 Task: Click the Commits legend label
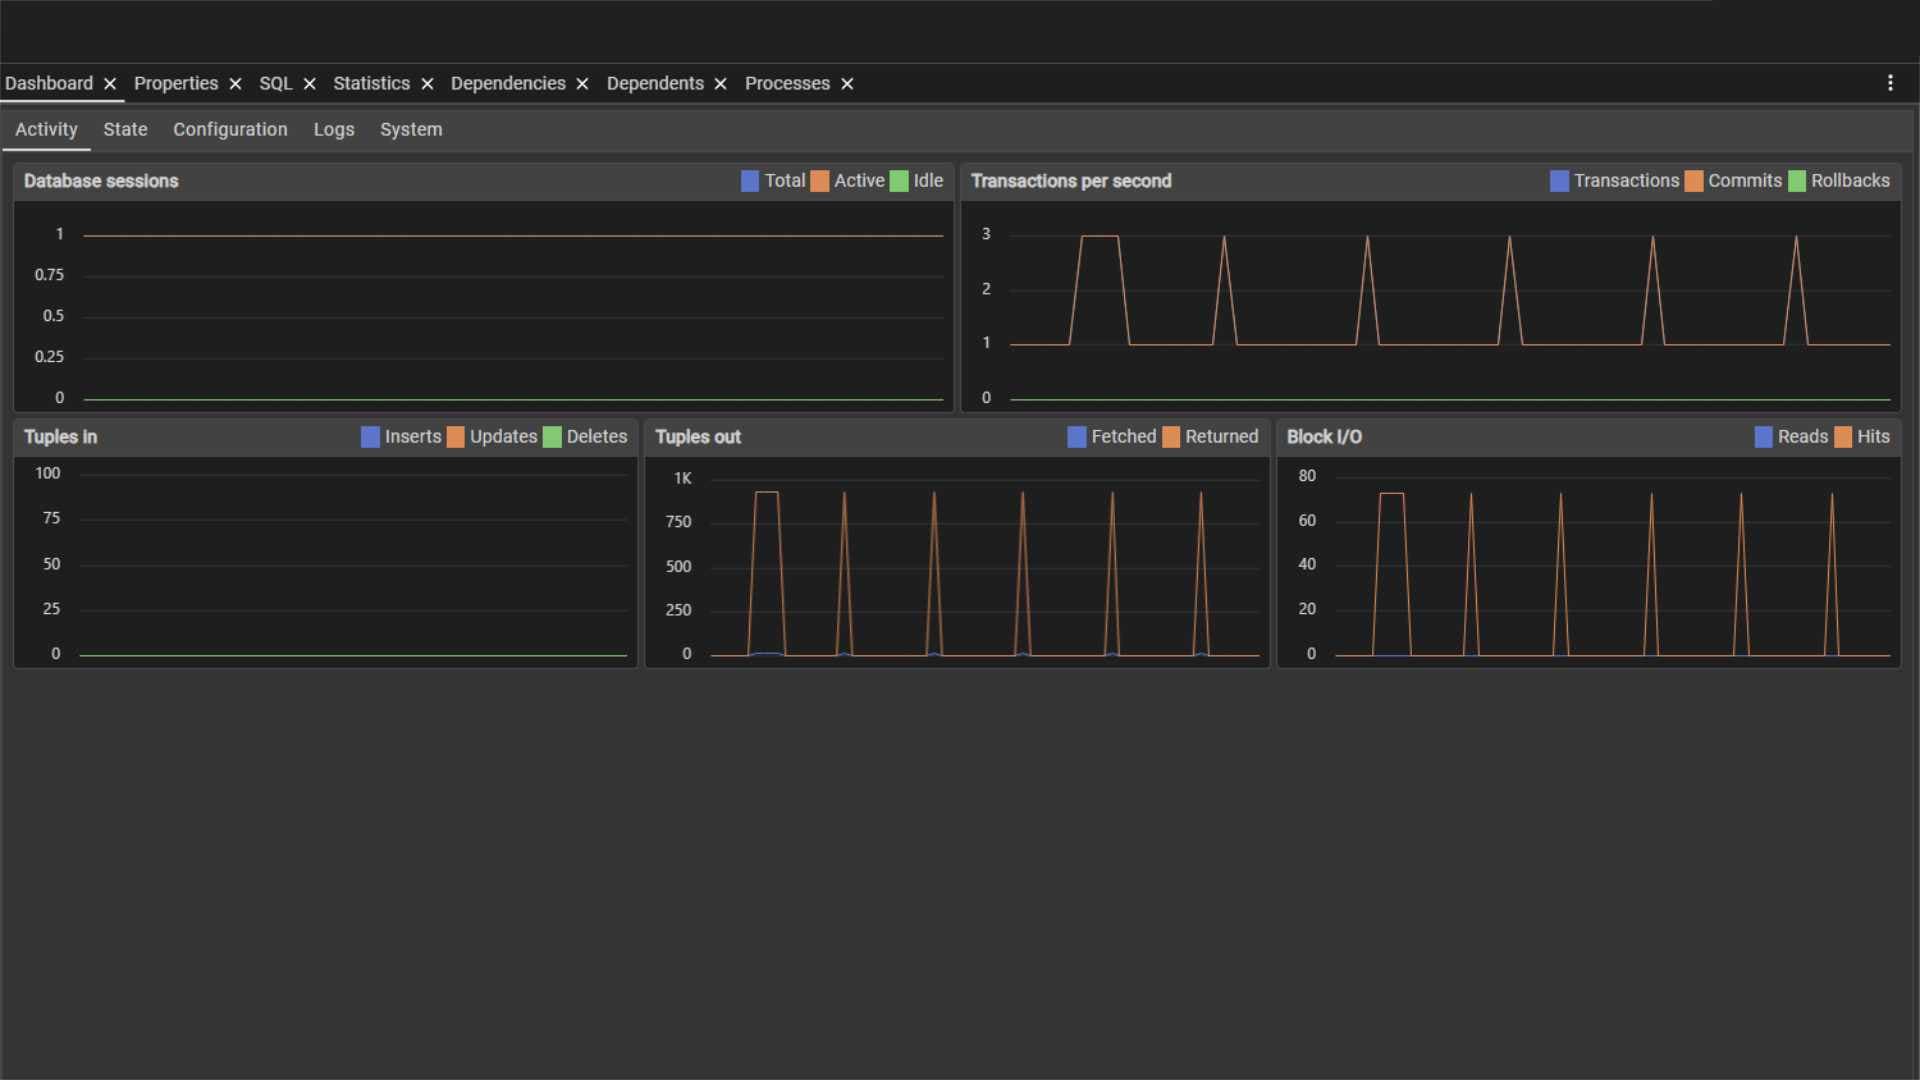pos(1745,181)
